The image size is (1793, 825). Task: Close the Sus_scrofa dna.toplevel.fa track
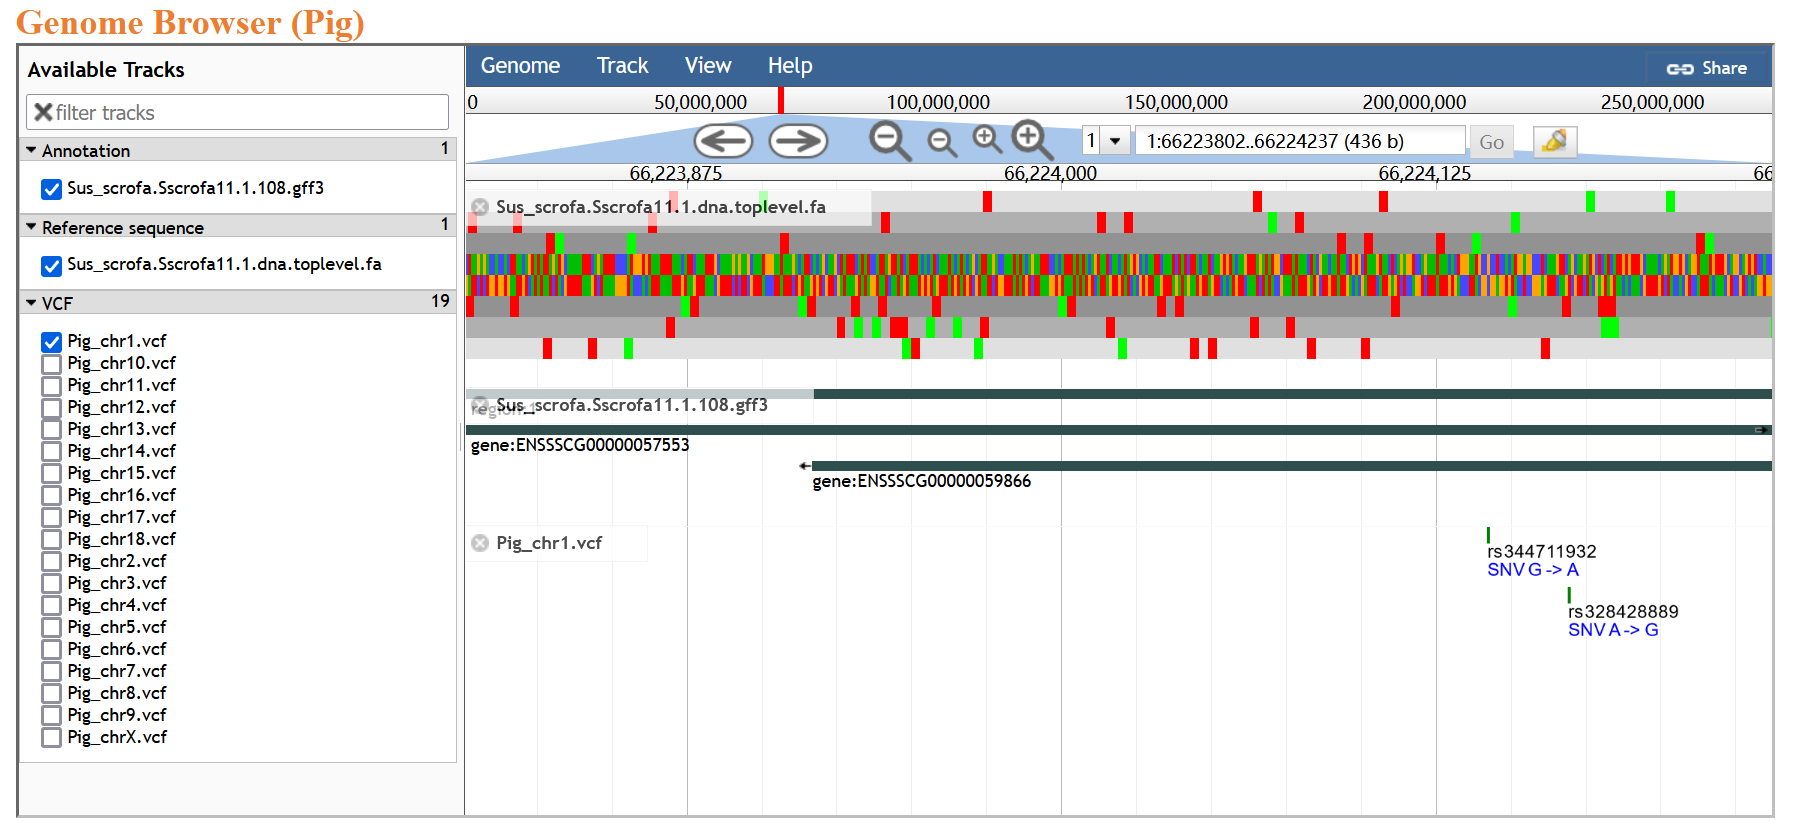[480, 207]
